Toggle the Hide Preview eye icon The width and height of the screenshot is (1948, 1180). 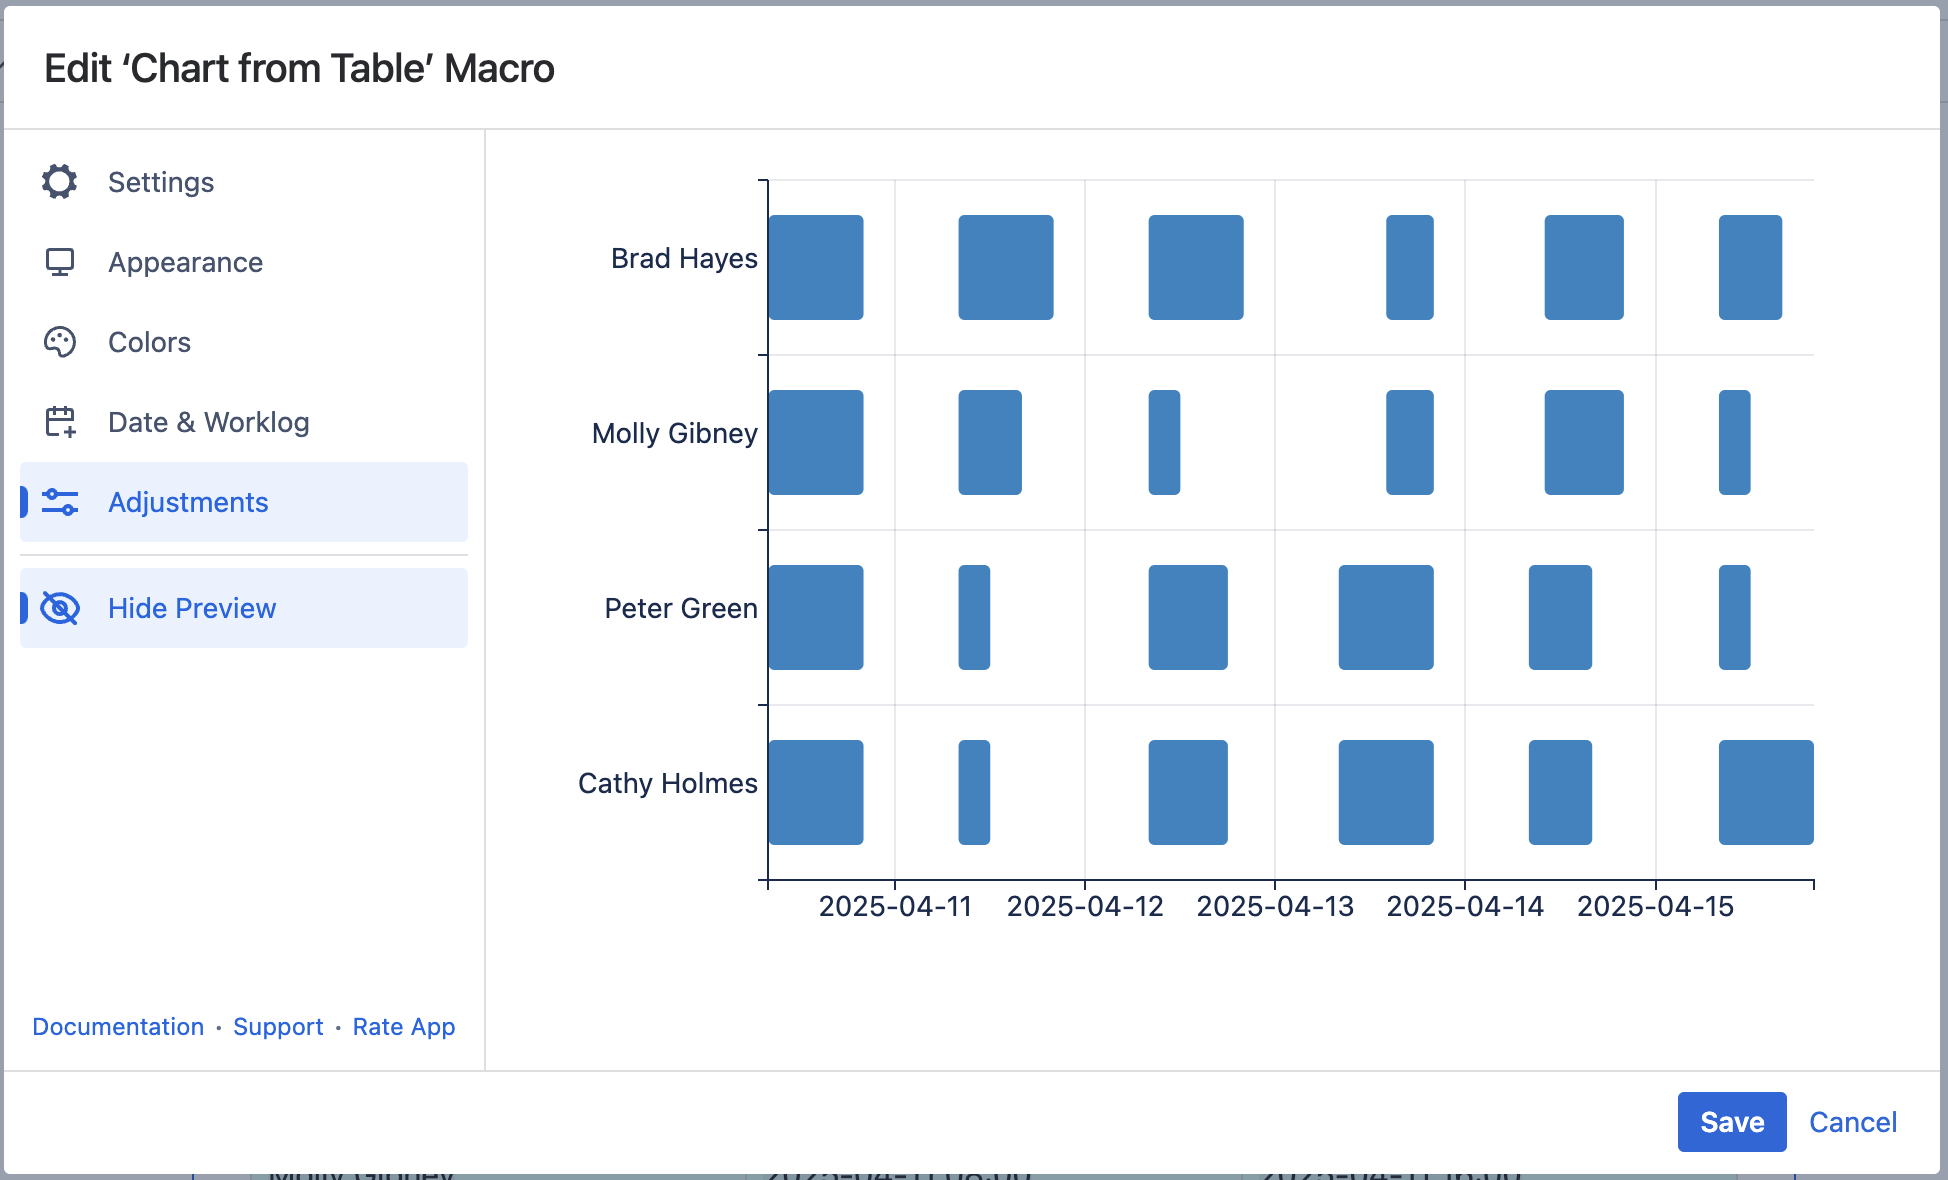[x=60, y=608]
